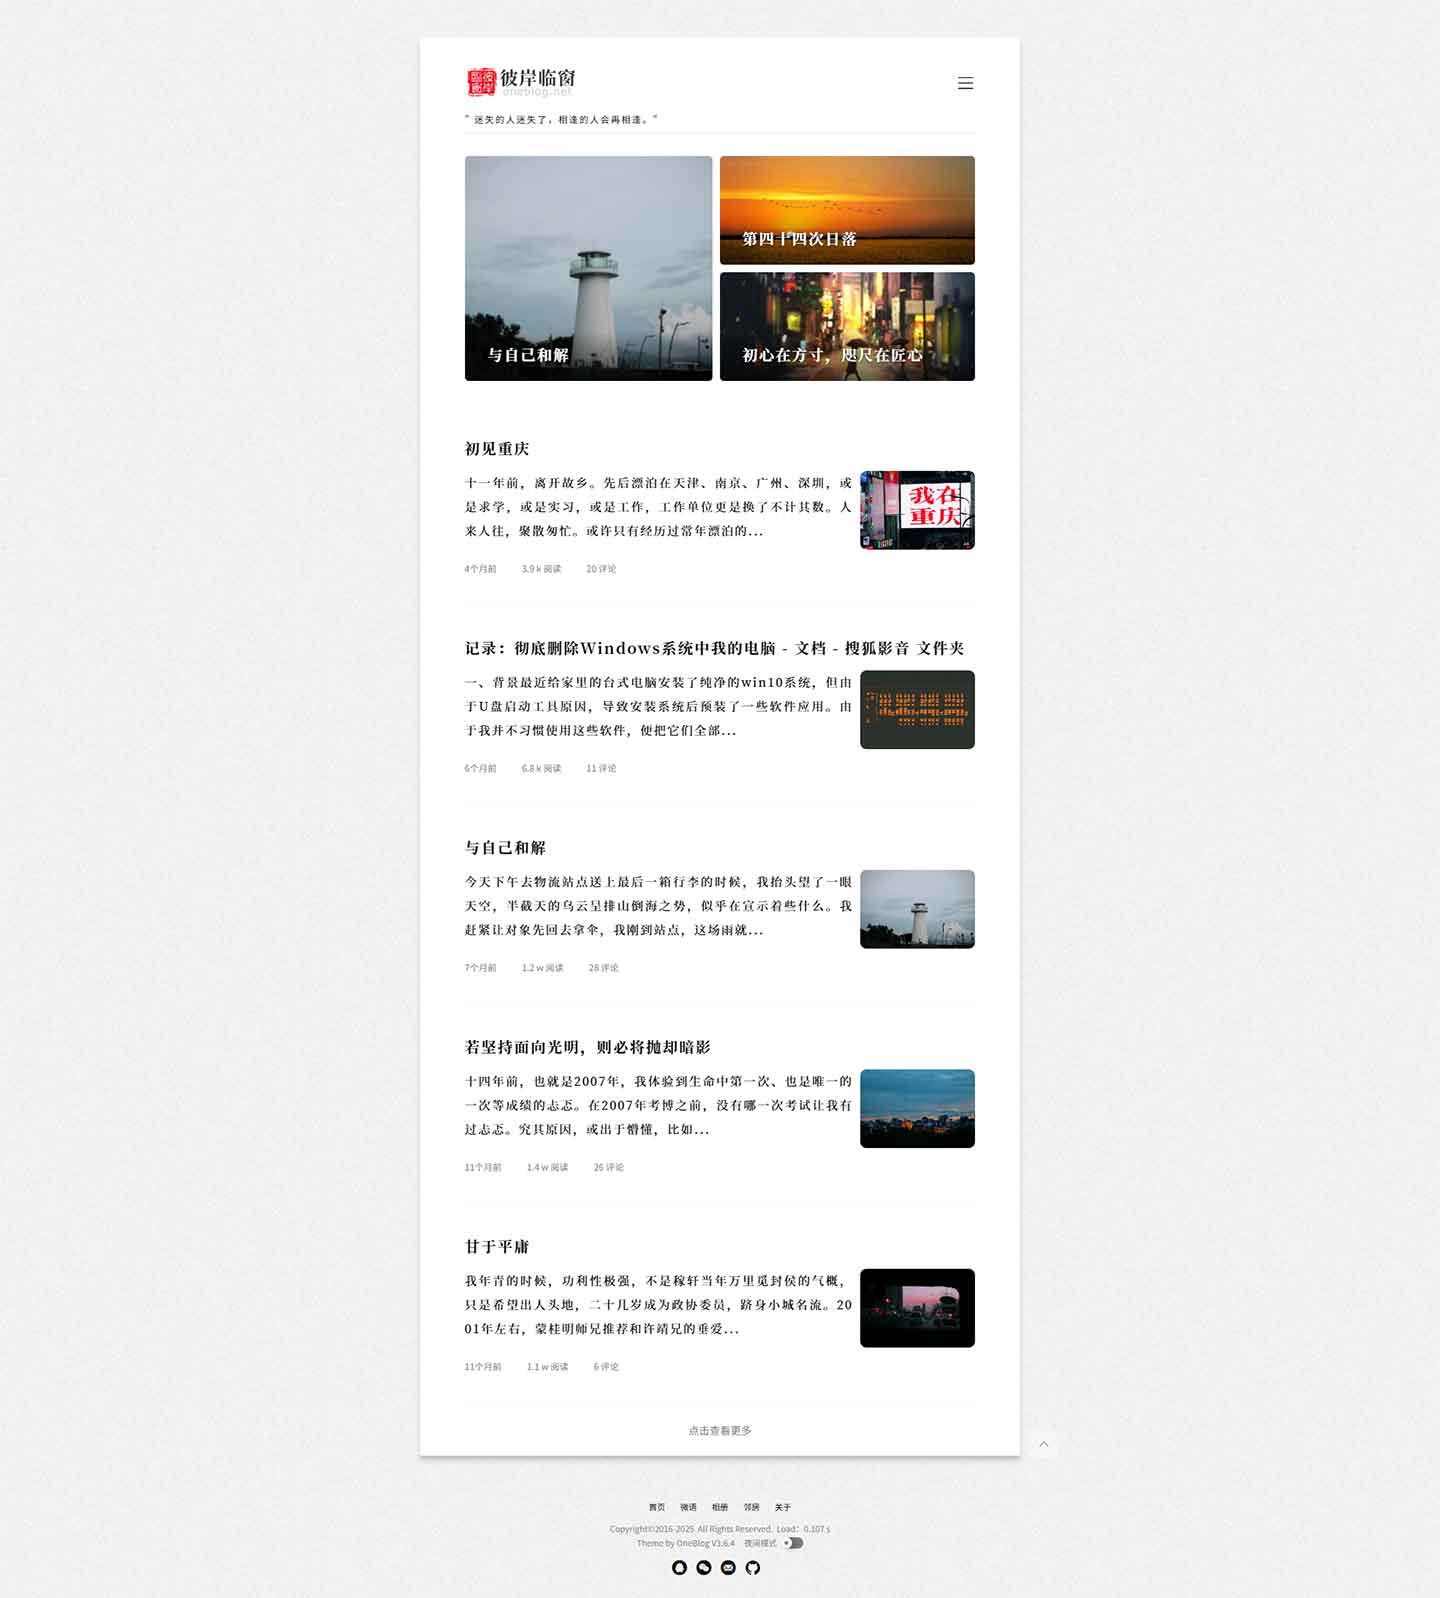Click the QQ icon in footer
The height and width of the screenshot is (1598, 1440).
[679, 1567]
